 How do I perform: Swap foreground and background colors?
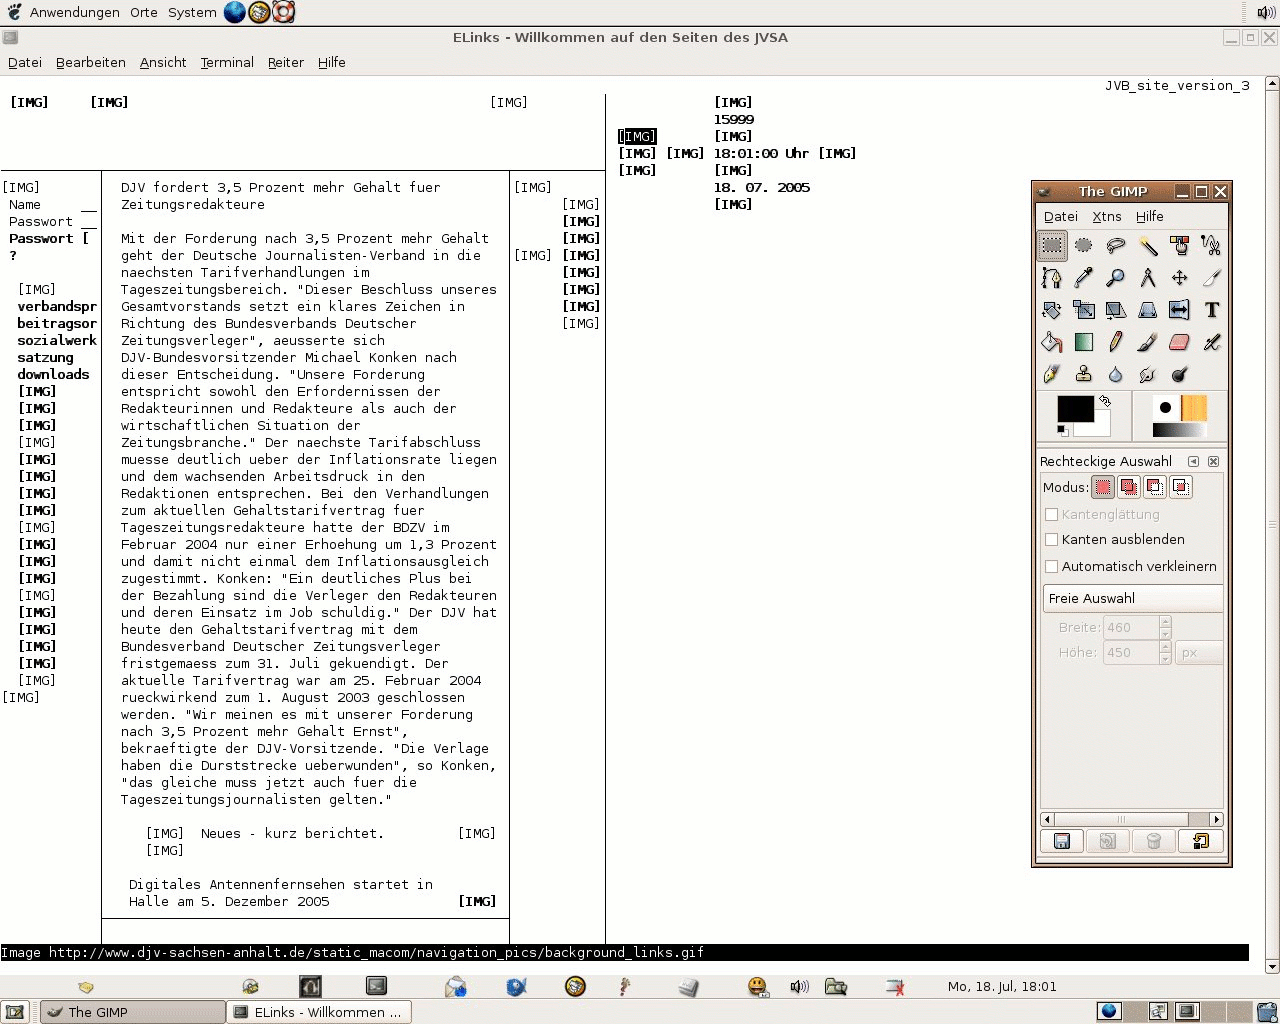point(1105,401)
